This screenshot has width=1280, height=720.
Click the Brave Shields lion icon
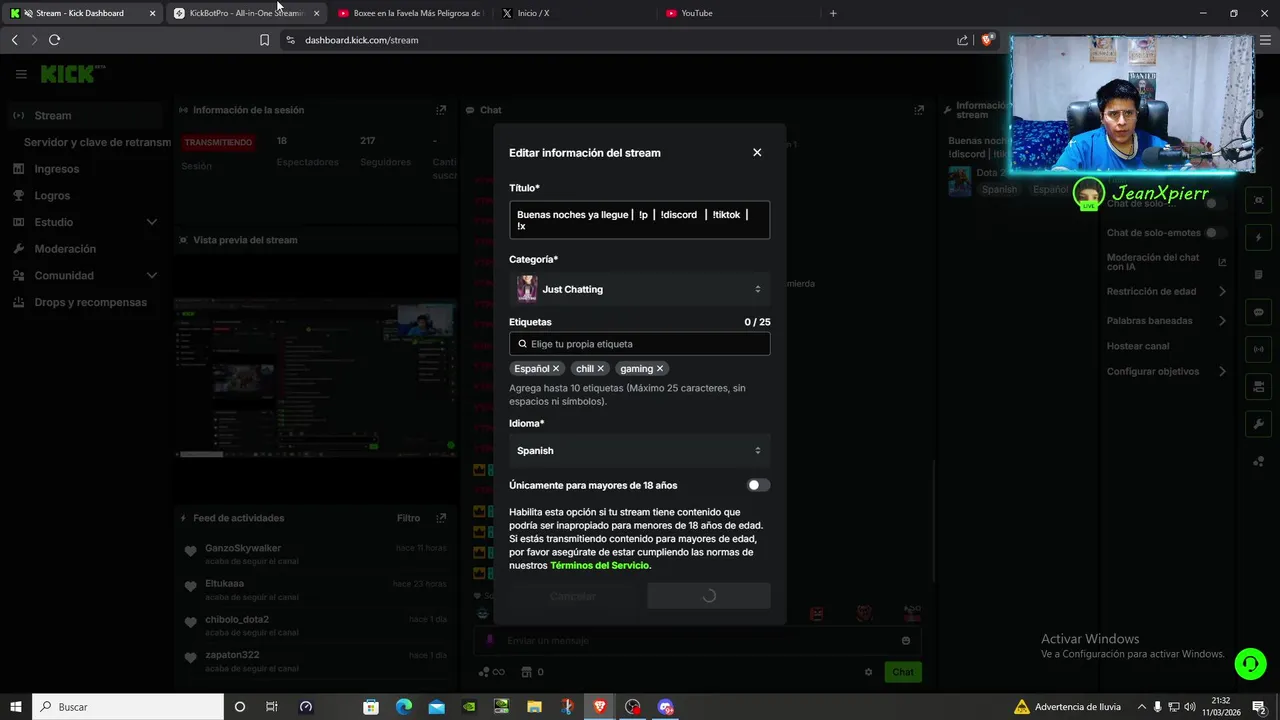(x=987, y=40)
